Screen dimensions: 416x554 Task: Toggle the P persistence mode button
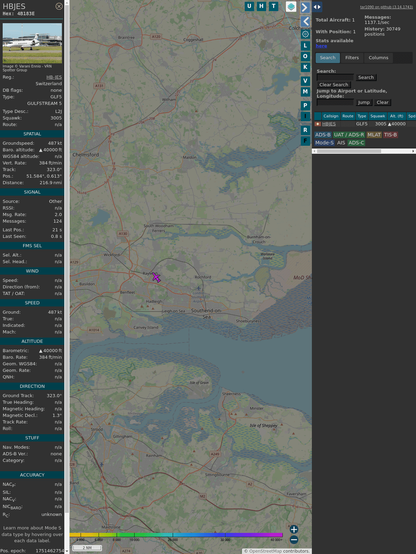point(305,105)
